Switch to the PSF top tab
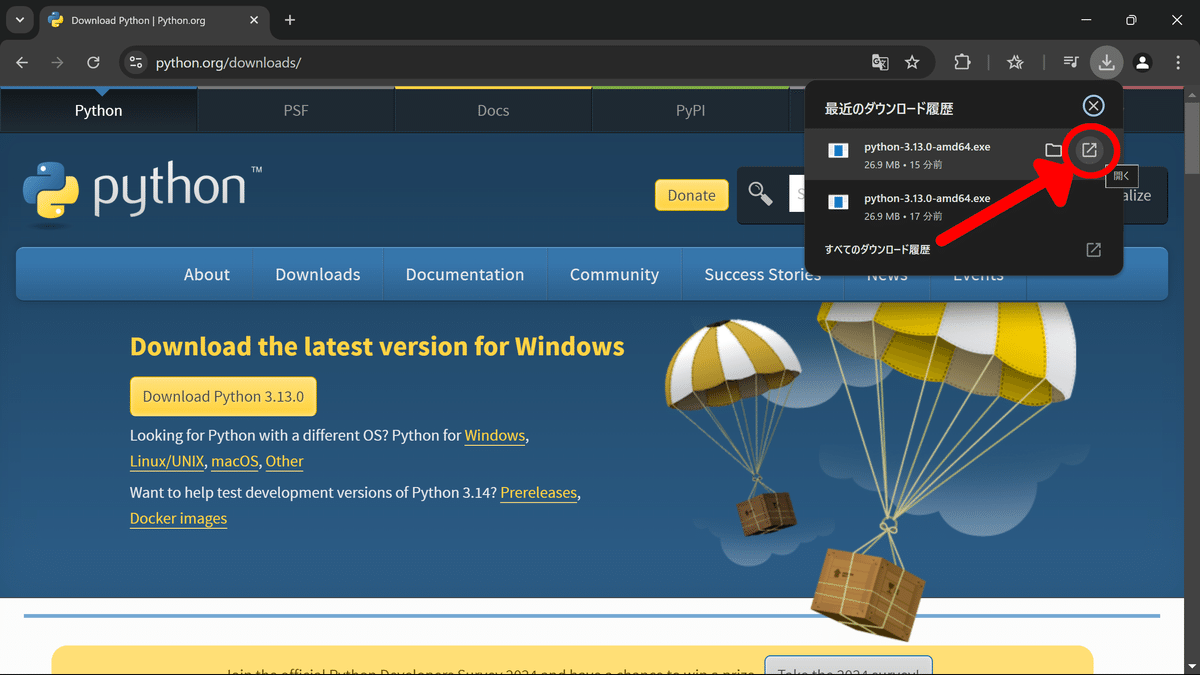The image size is (1200, 675). click(296, 110)
